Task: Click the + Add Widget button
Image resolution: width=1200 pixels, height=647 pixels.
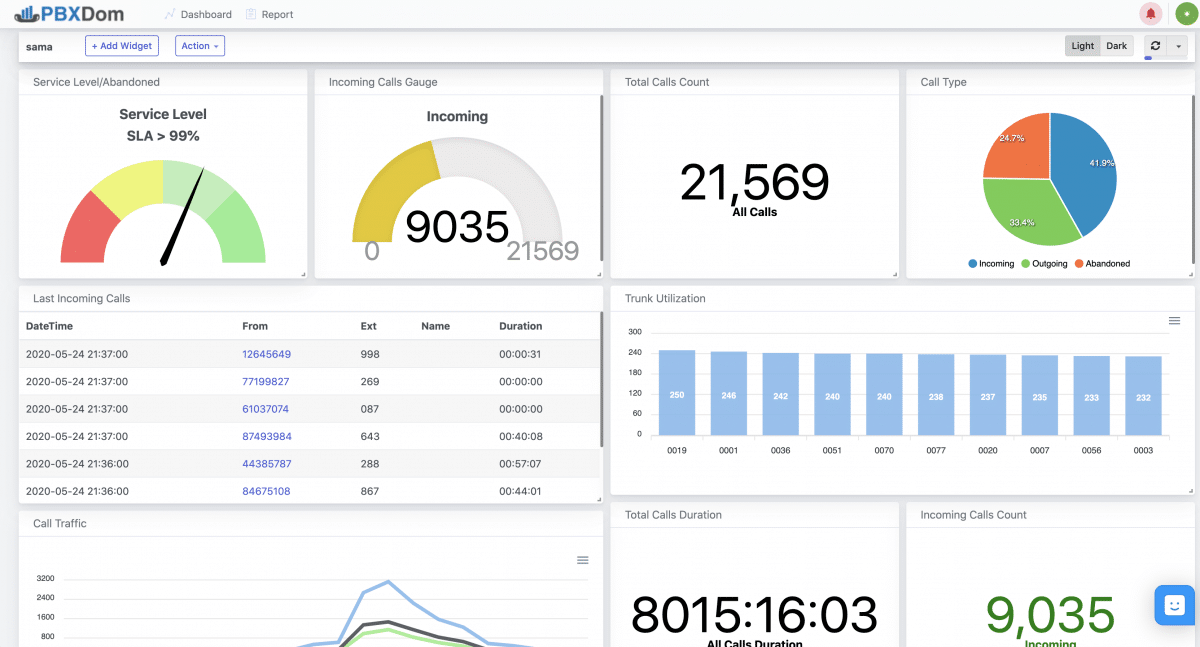Action: coord(121,45)
